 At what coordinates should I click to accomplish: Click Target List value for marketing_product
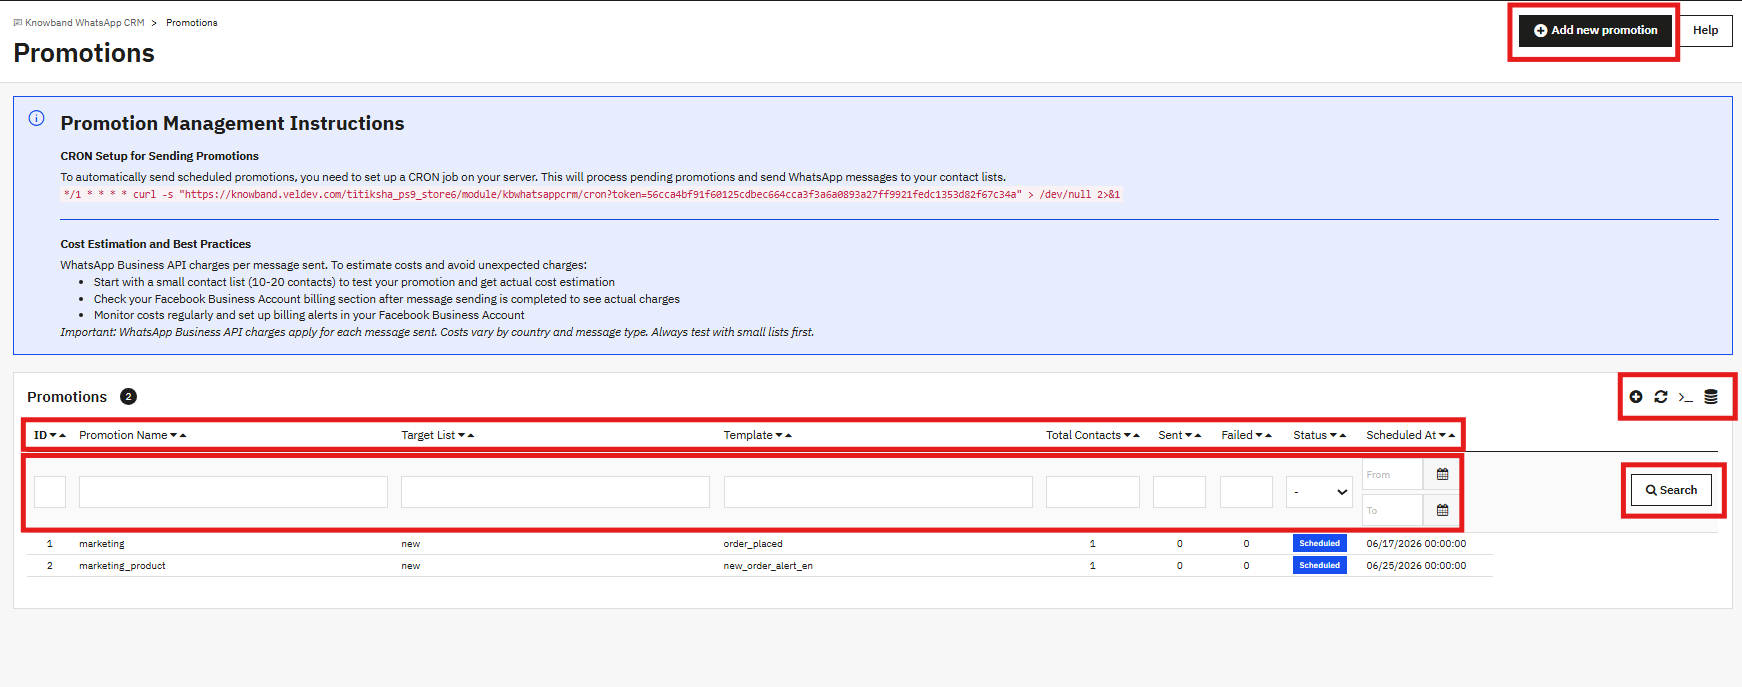click(x=411, y=566)
